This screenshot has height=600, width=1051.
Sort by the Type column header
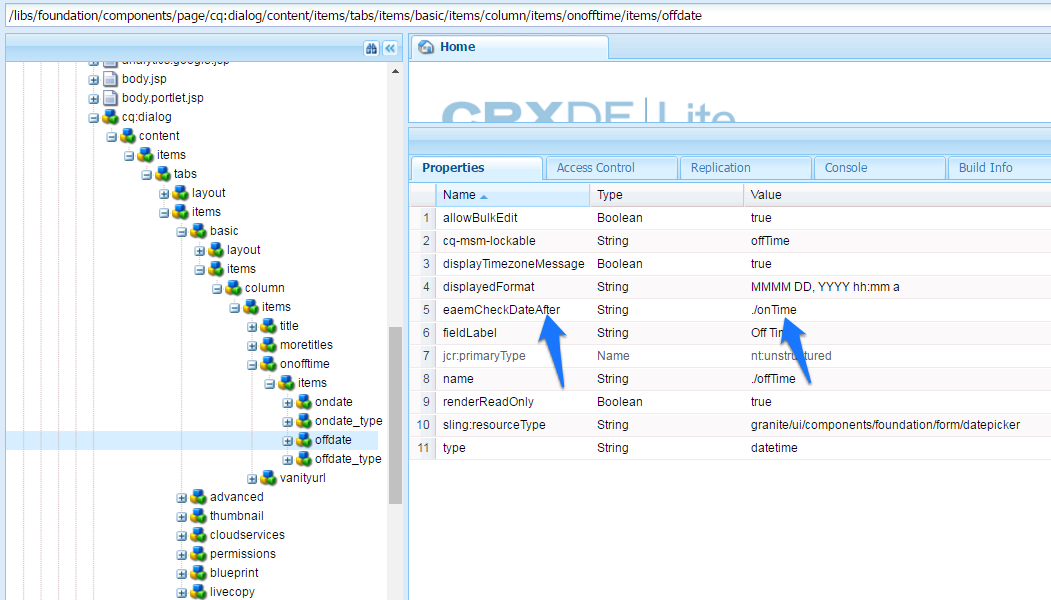point(666,195)
